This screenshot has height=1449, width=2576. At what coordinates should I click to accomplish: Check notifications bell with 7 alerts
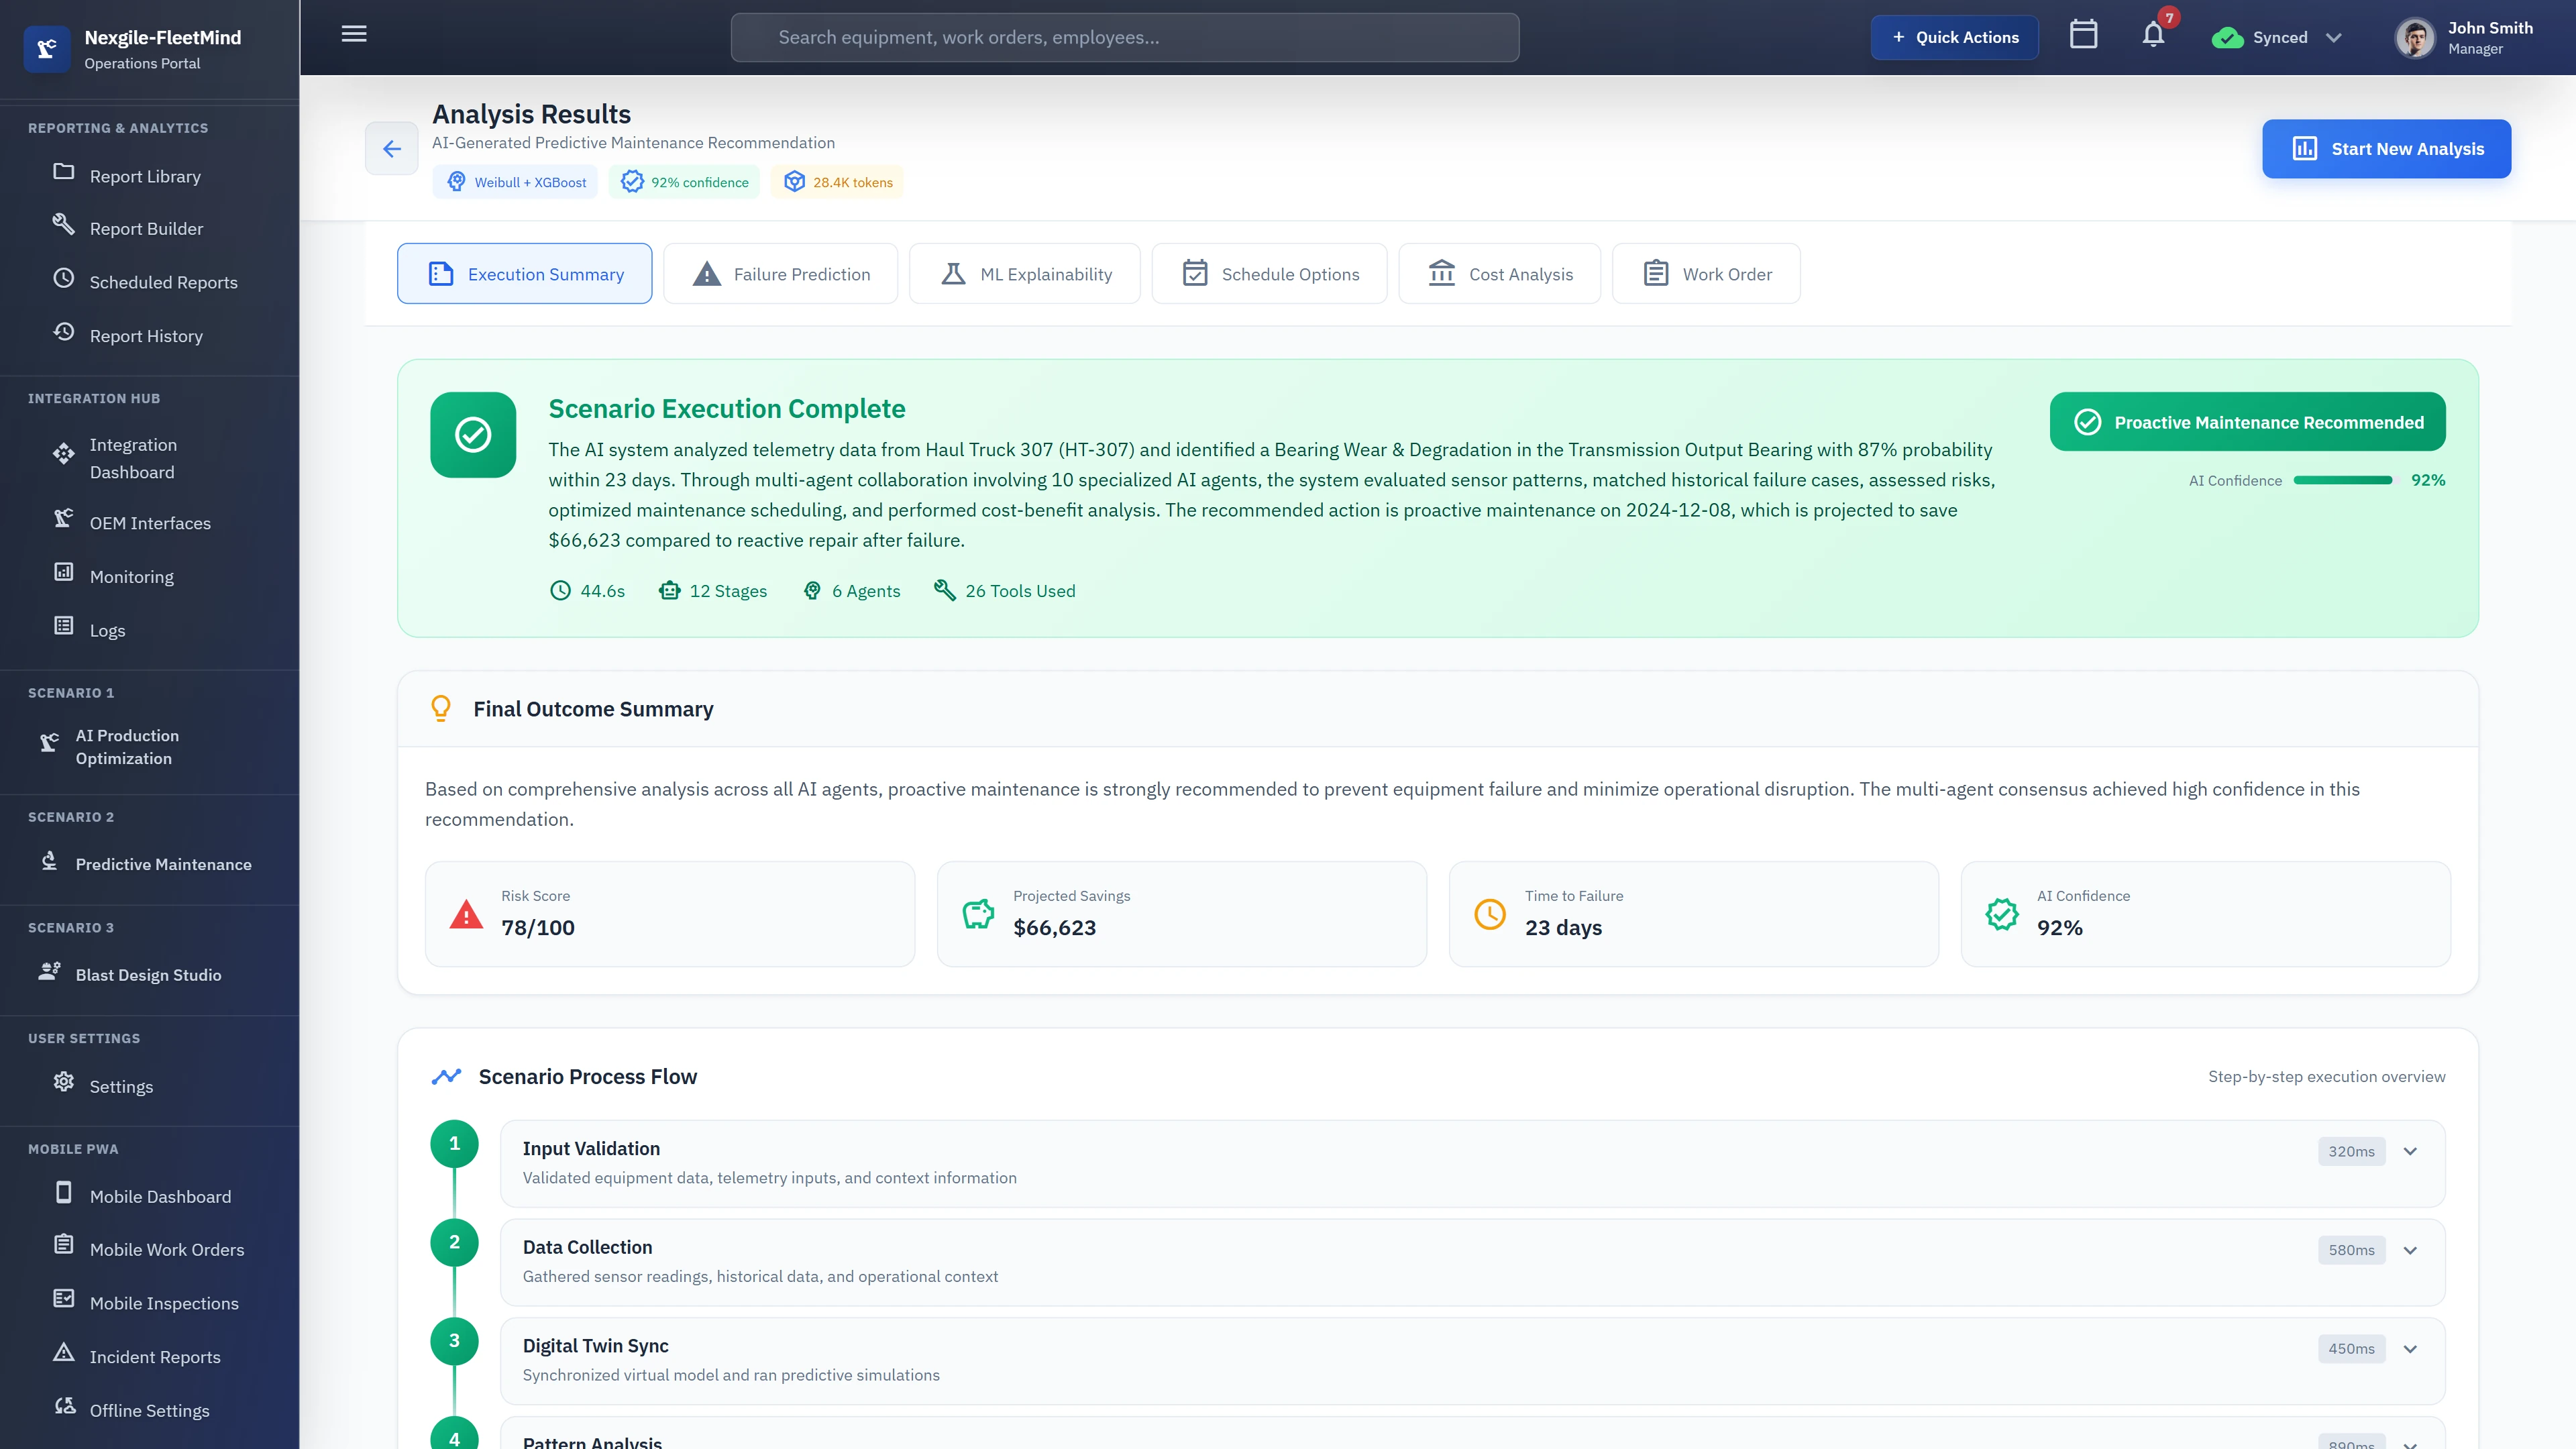[x=2152, y=37]
